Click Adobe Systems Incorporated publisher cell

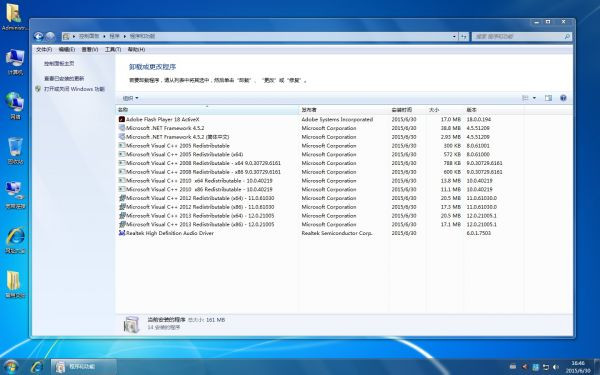(x=337, y=119)
